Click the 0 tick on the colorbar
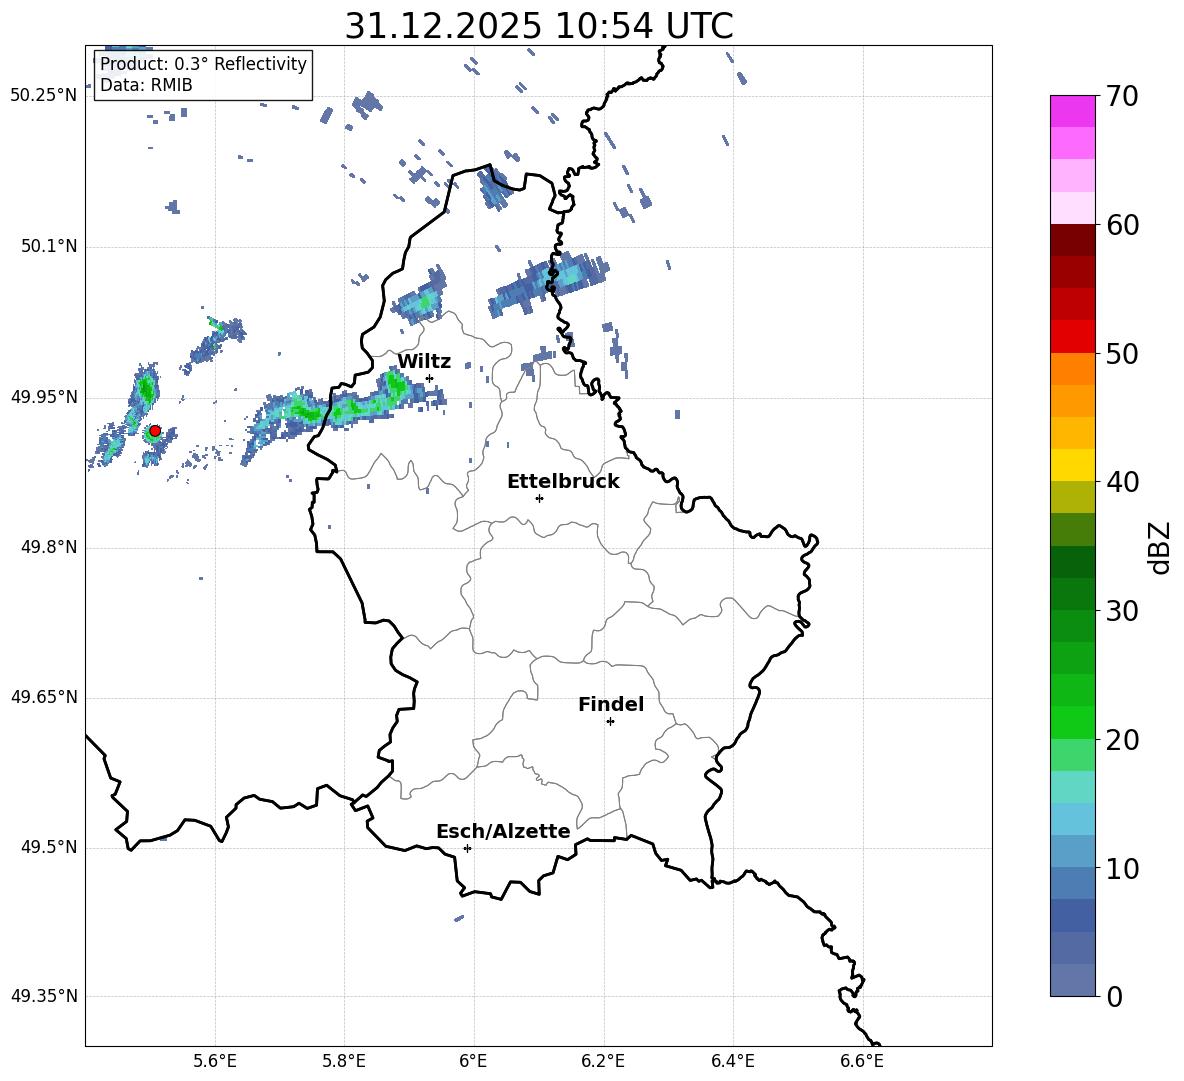Viewport: 1184px width, 1081px height. click(1114, 997)
